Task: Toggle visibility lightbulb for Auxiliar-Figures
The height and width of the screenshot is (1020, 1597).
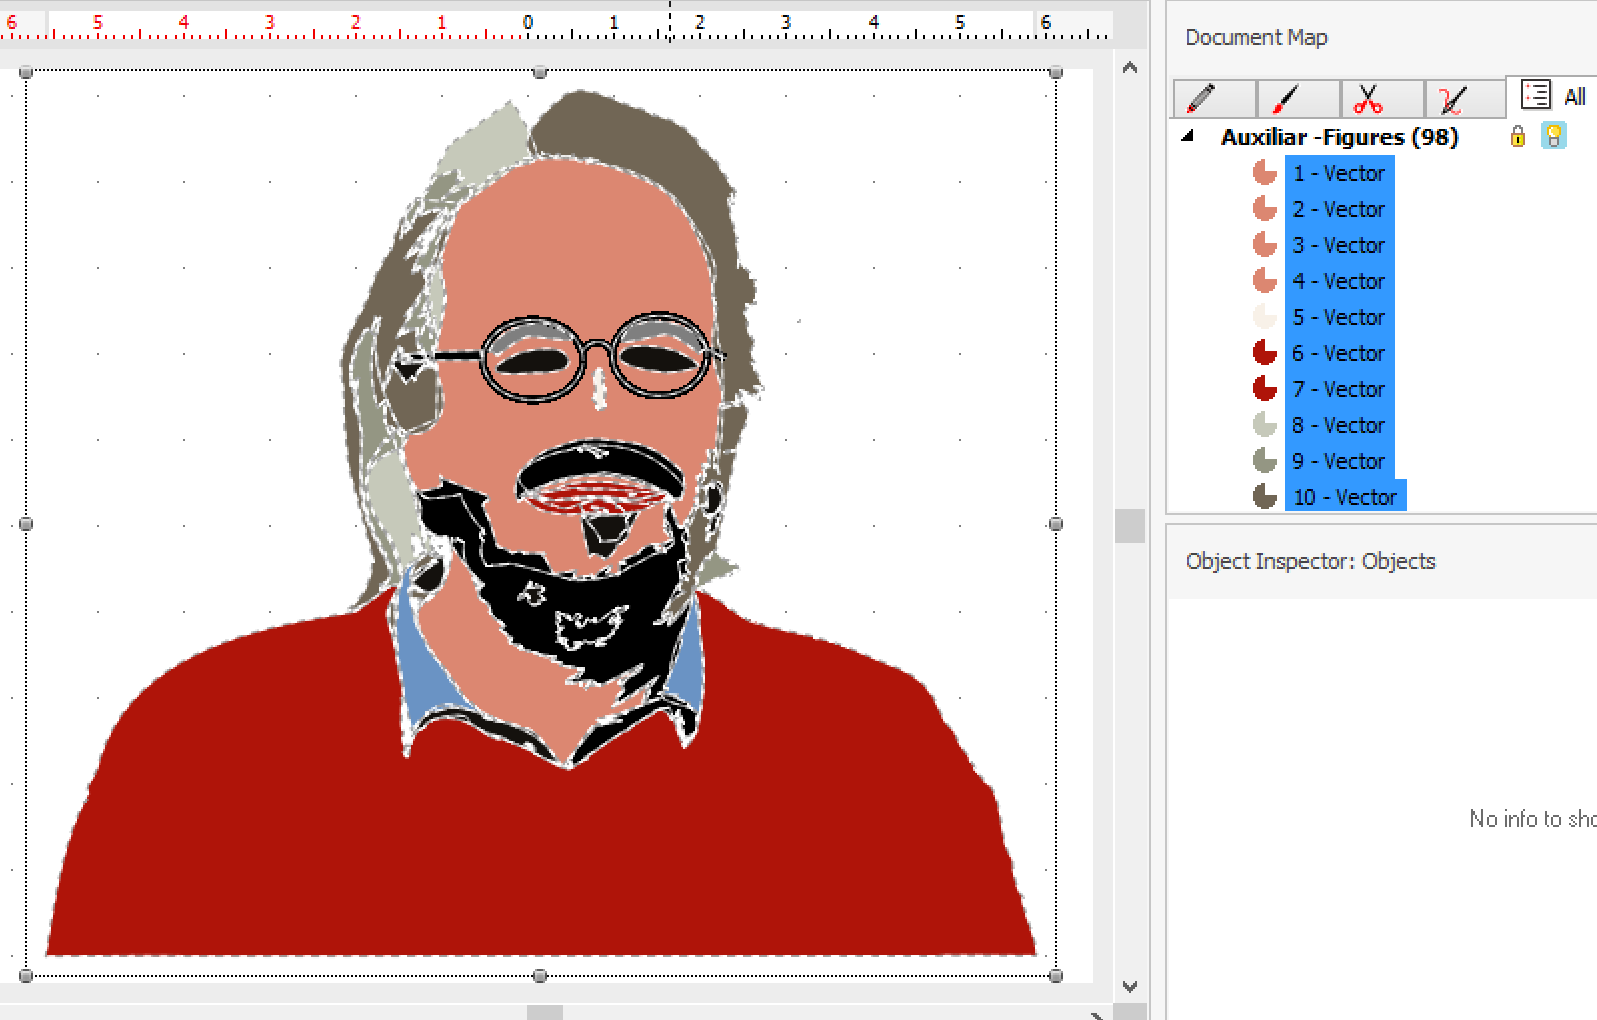Action: (x=1553, y=137)
